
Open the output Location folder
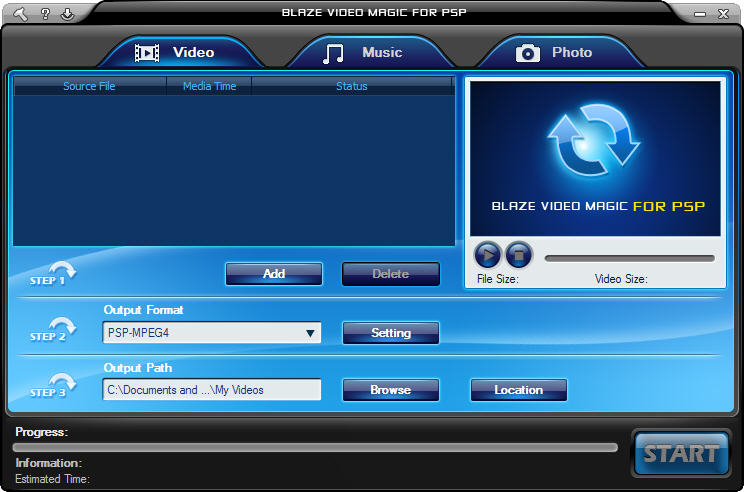pos(518,390)
